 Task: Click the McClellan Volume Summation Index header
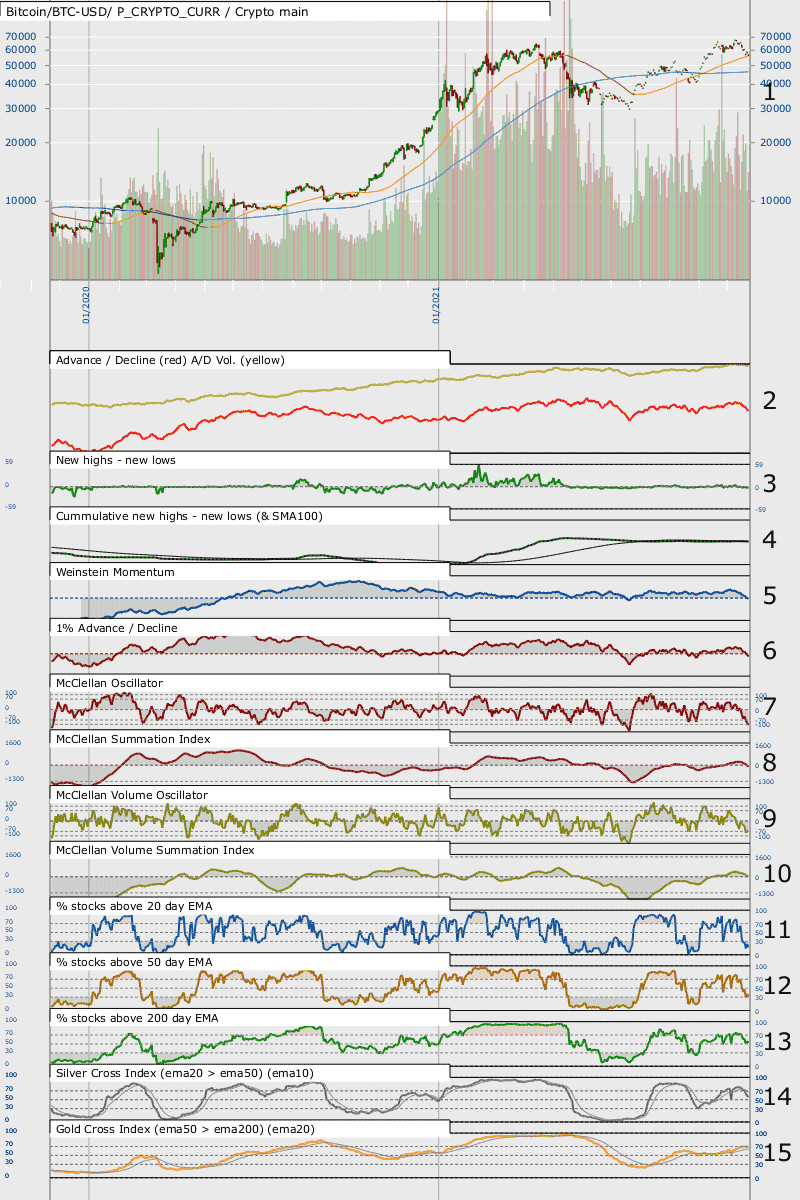tap(155, 850)
